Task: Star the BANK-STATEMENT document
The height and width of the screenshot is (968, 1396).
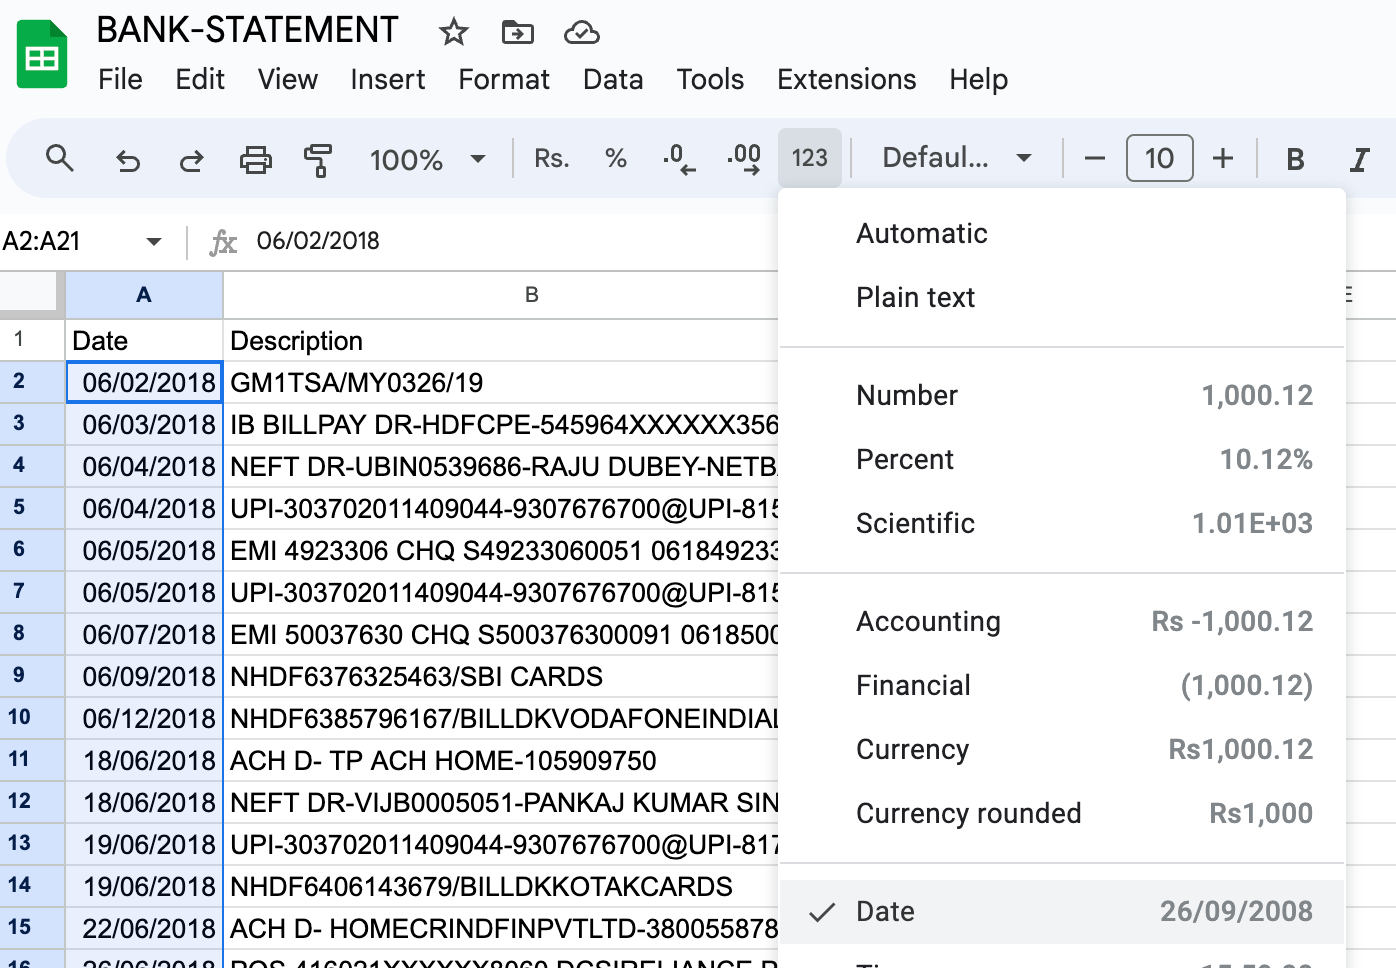Action: [x=454, y=32]
